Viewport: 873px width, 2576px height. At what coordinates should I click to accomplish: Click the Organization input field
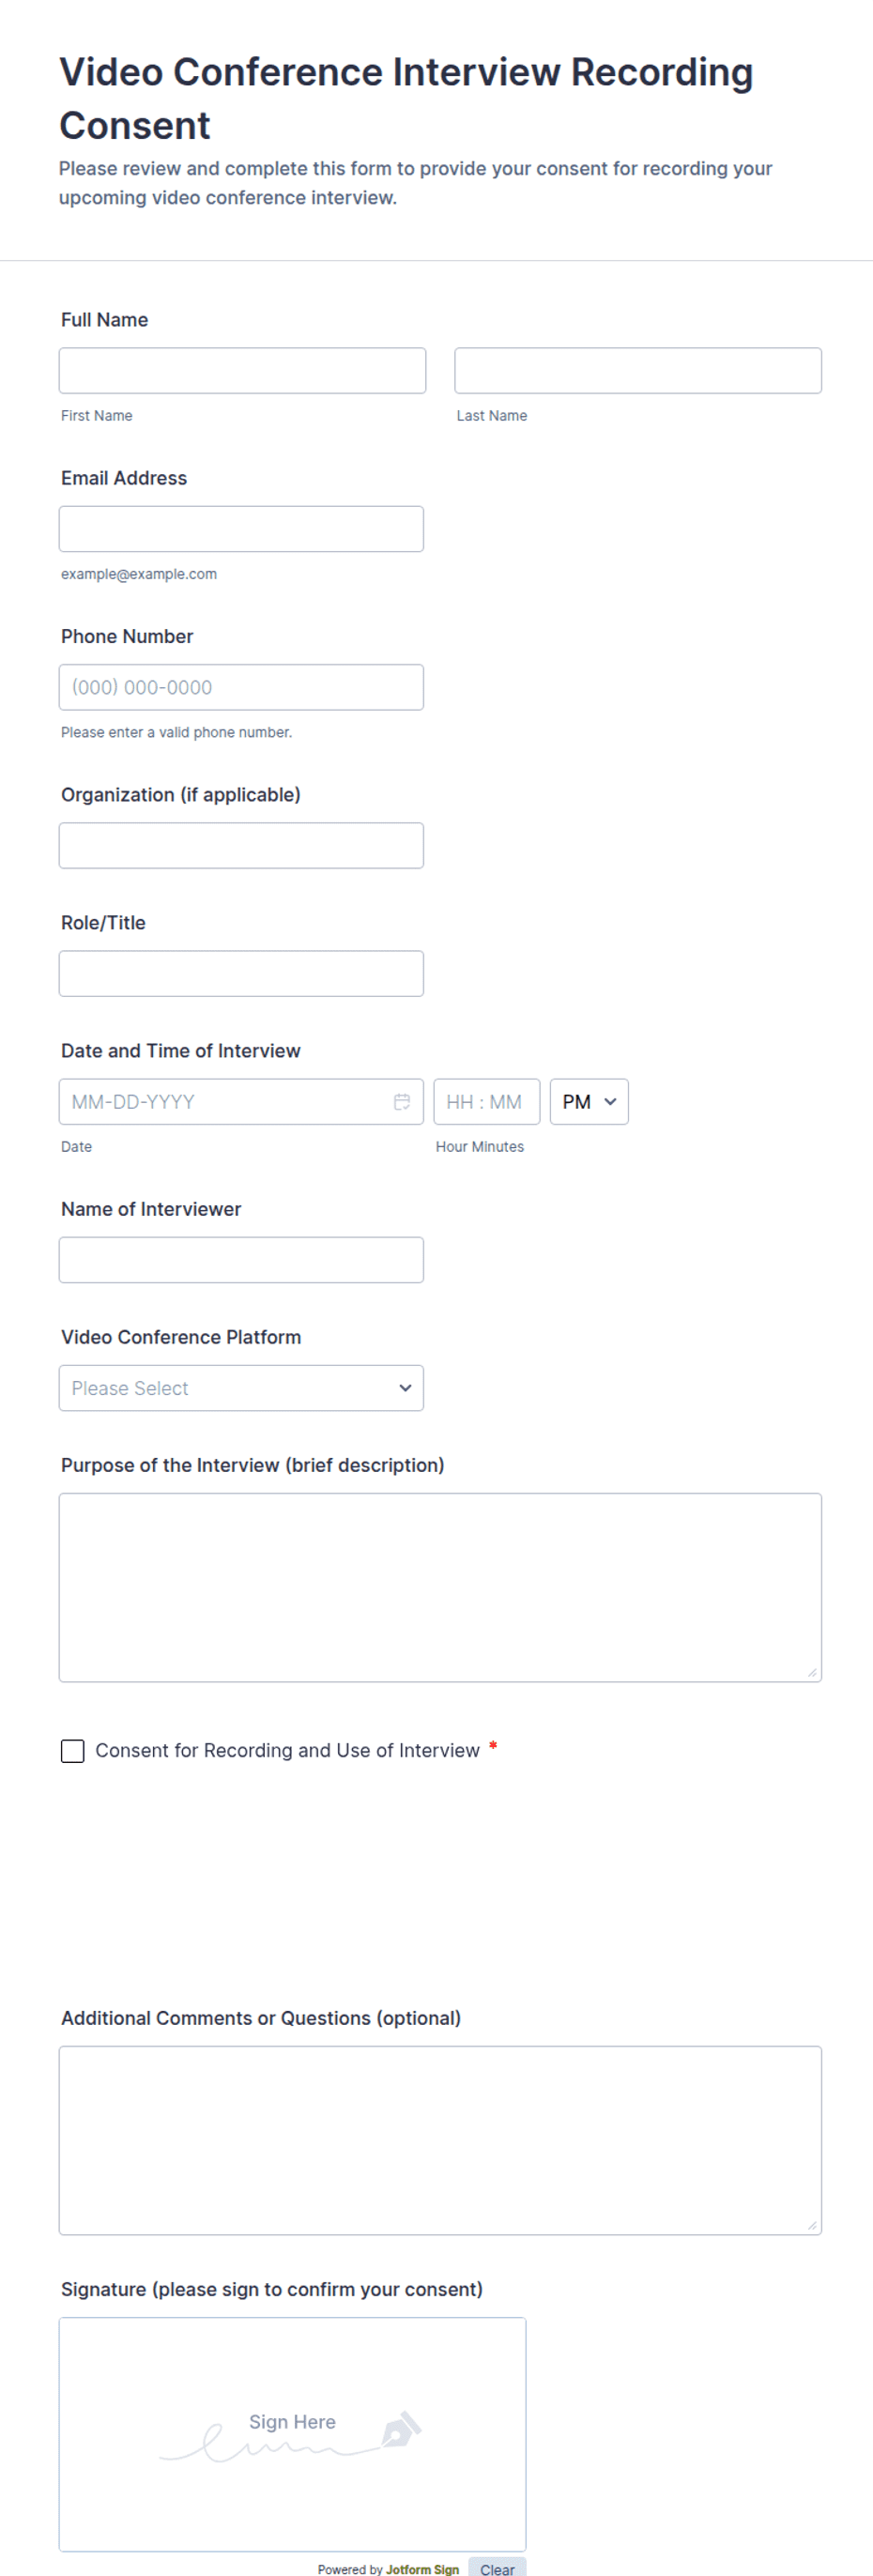pyautogui.click(x=241, y=845)
